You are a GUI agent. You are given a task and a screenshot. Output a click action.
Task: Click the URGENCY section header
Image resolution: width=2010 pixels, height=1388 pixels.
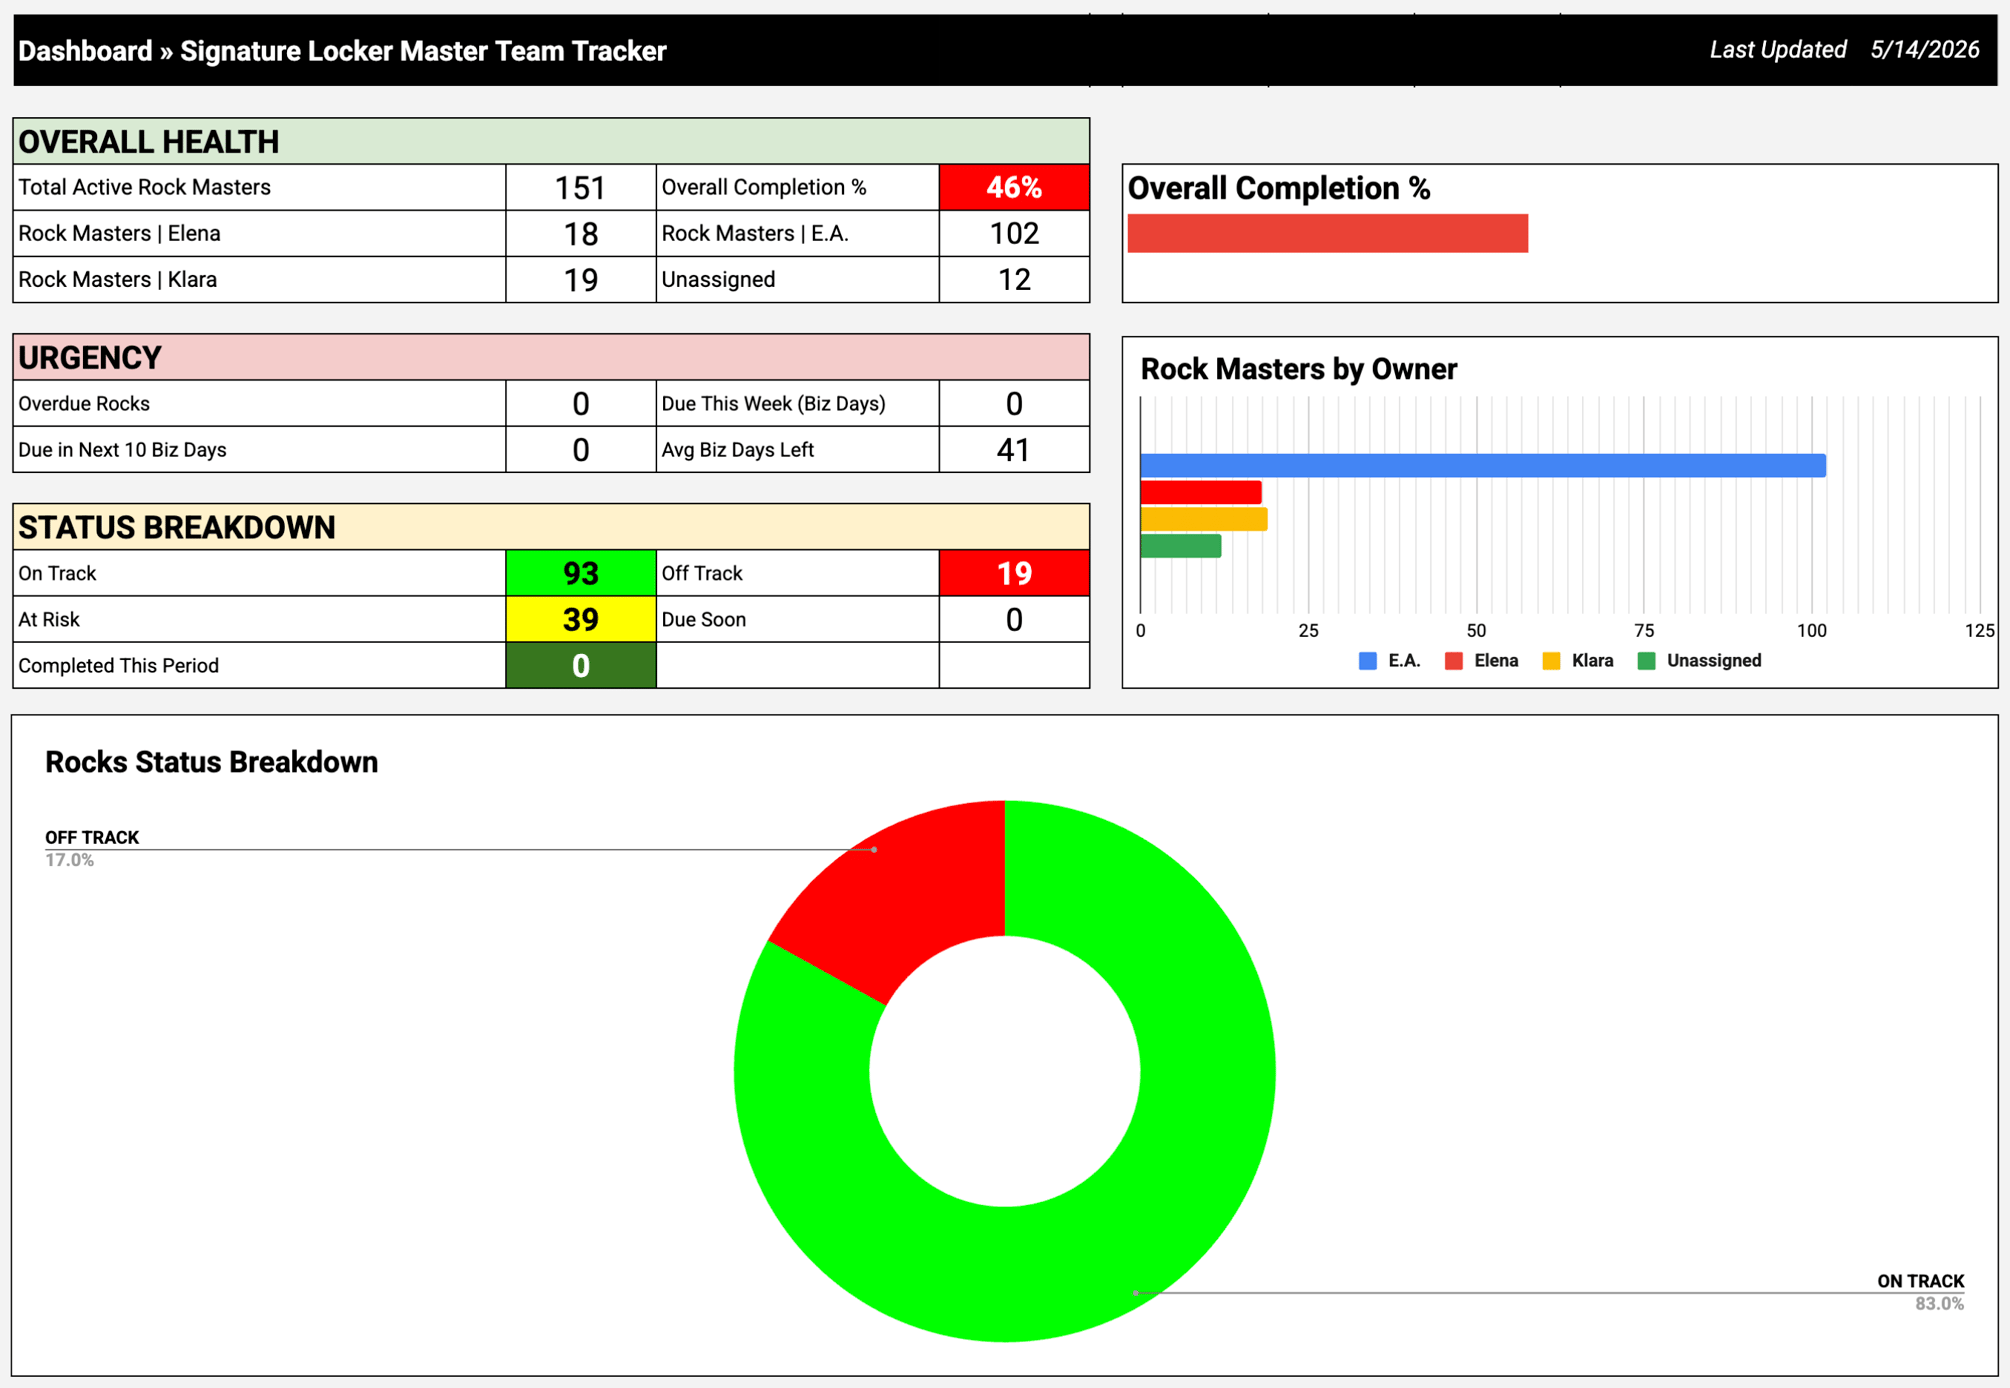[x=551, y=357]
